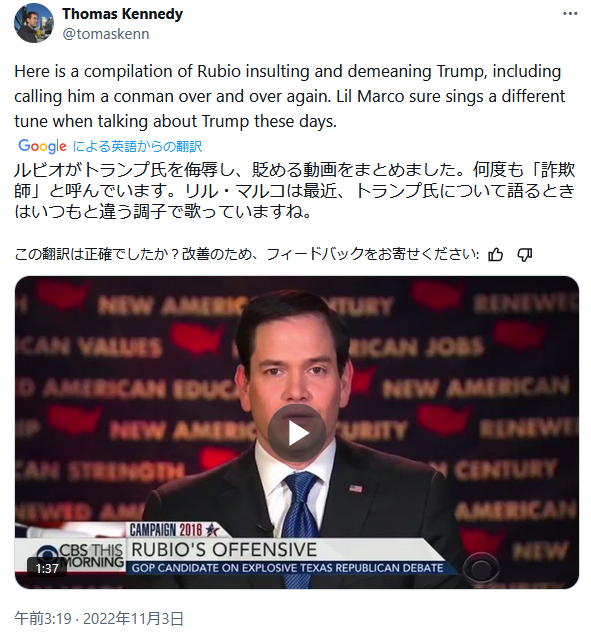Click the Campaign 2016 label in video

(x=174, y=530)
